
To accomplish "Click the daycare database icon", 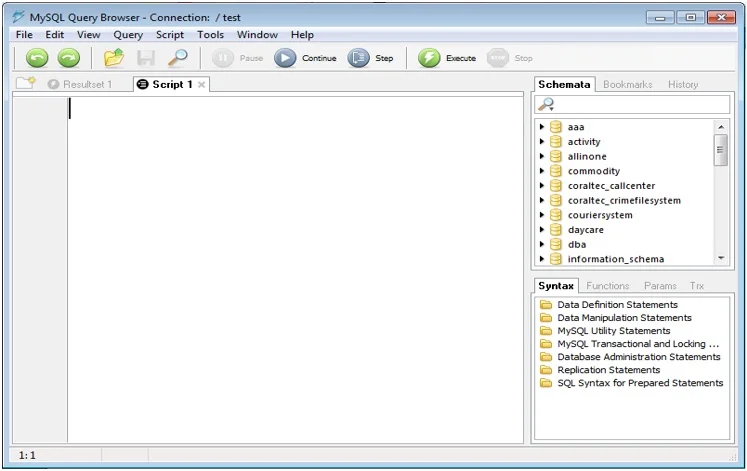I will (x=555, y=230).
